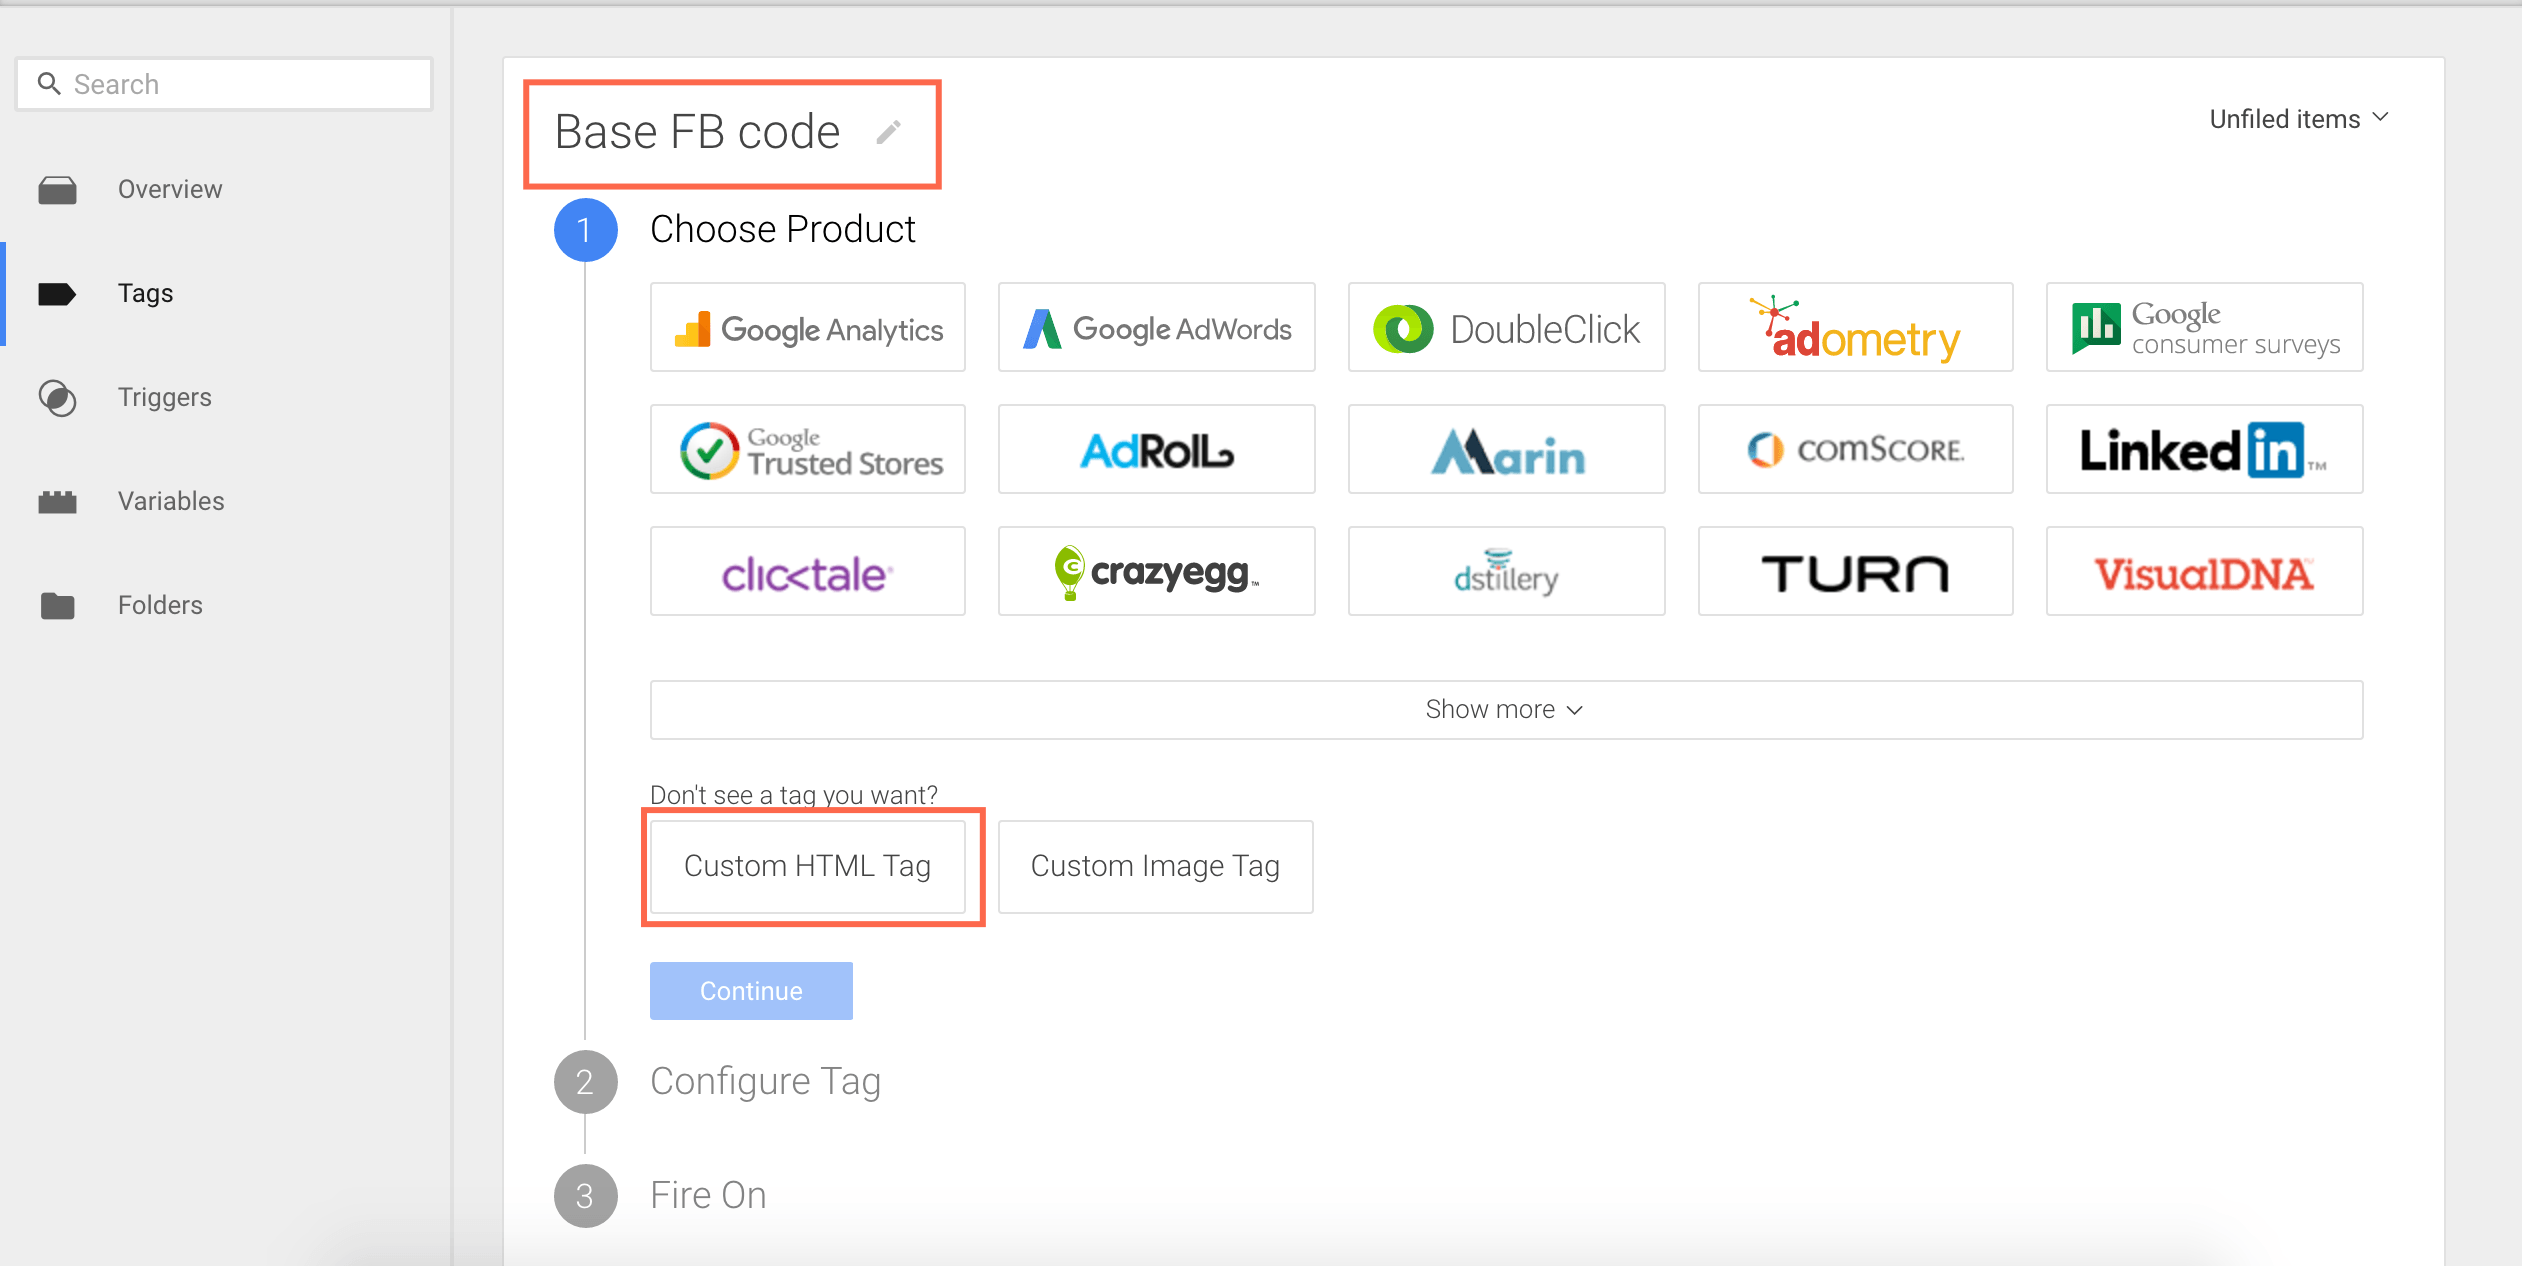Click the Overview sidebar icon
This screenshot has width=2522, height=1266.
(x=57, y=189)
